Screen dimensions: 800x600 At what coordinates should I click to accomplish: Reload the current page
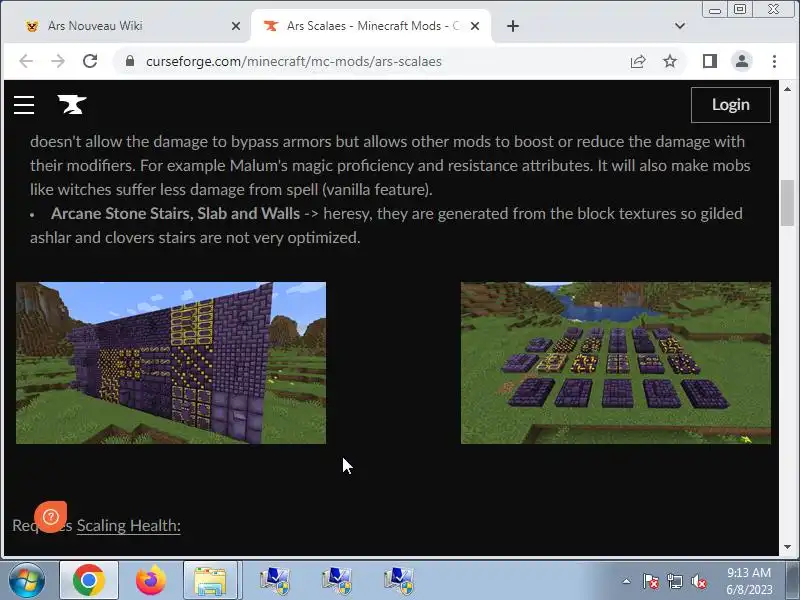click(90, 61)
